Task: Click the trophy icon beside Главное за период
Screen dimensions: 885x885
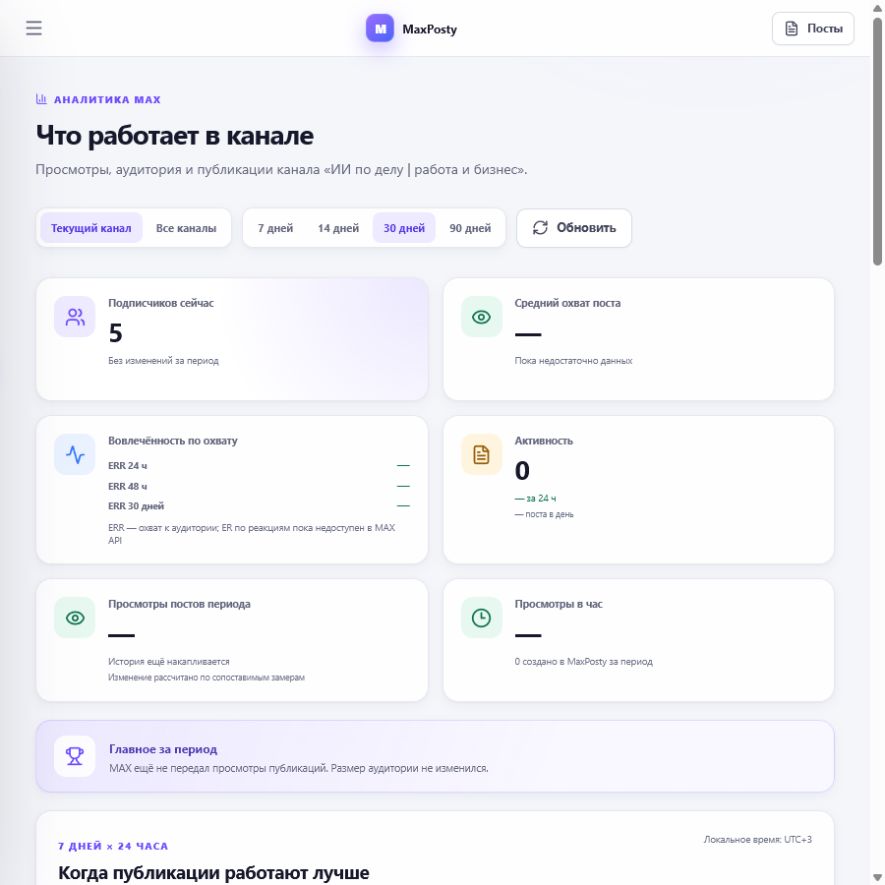Action: 75,756
